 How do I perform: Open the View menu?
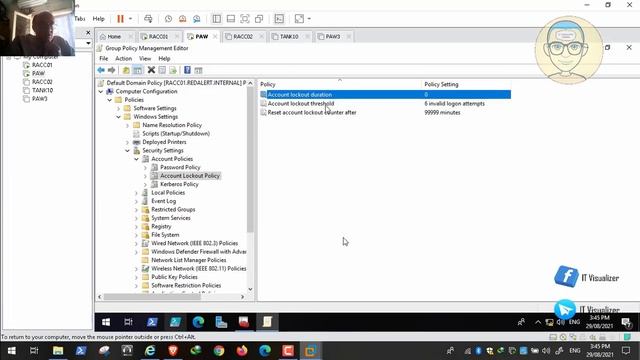point(145,59)
